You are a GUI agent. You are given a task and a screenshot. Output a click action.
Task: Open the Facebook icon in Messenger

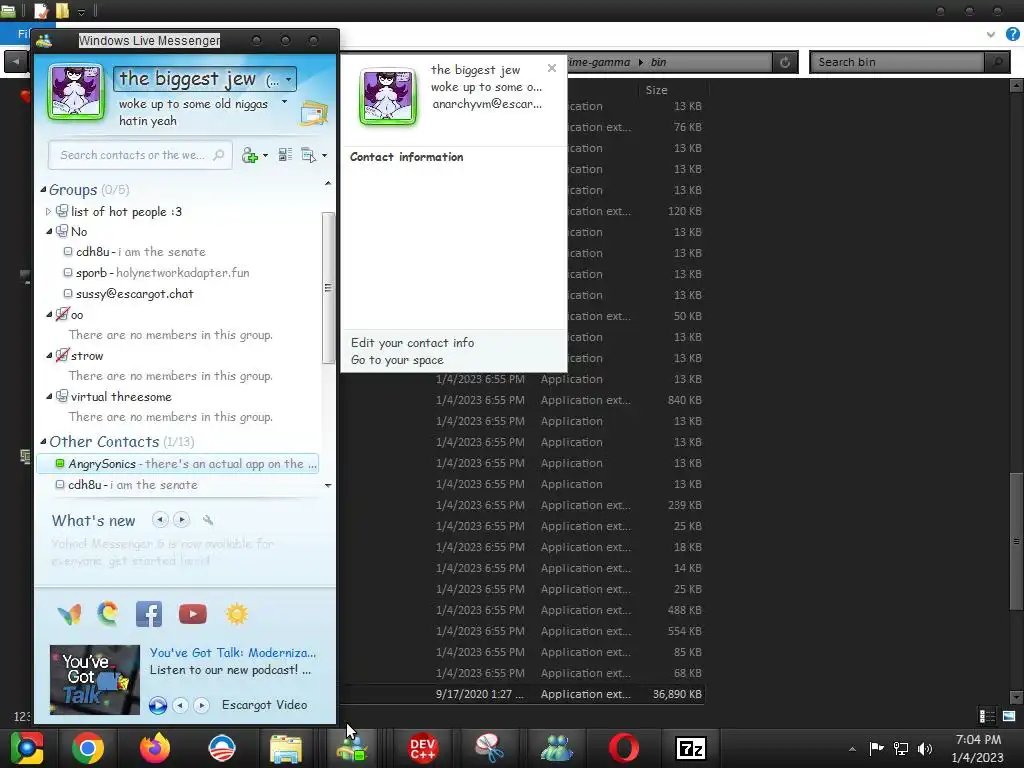pos(149,614)
